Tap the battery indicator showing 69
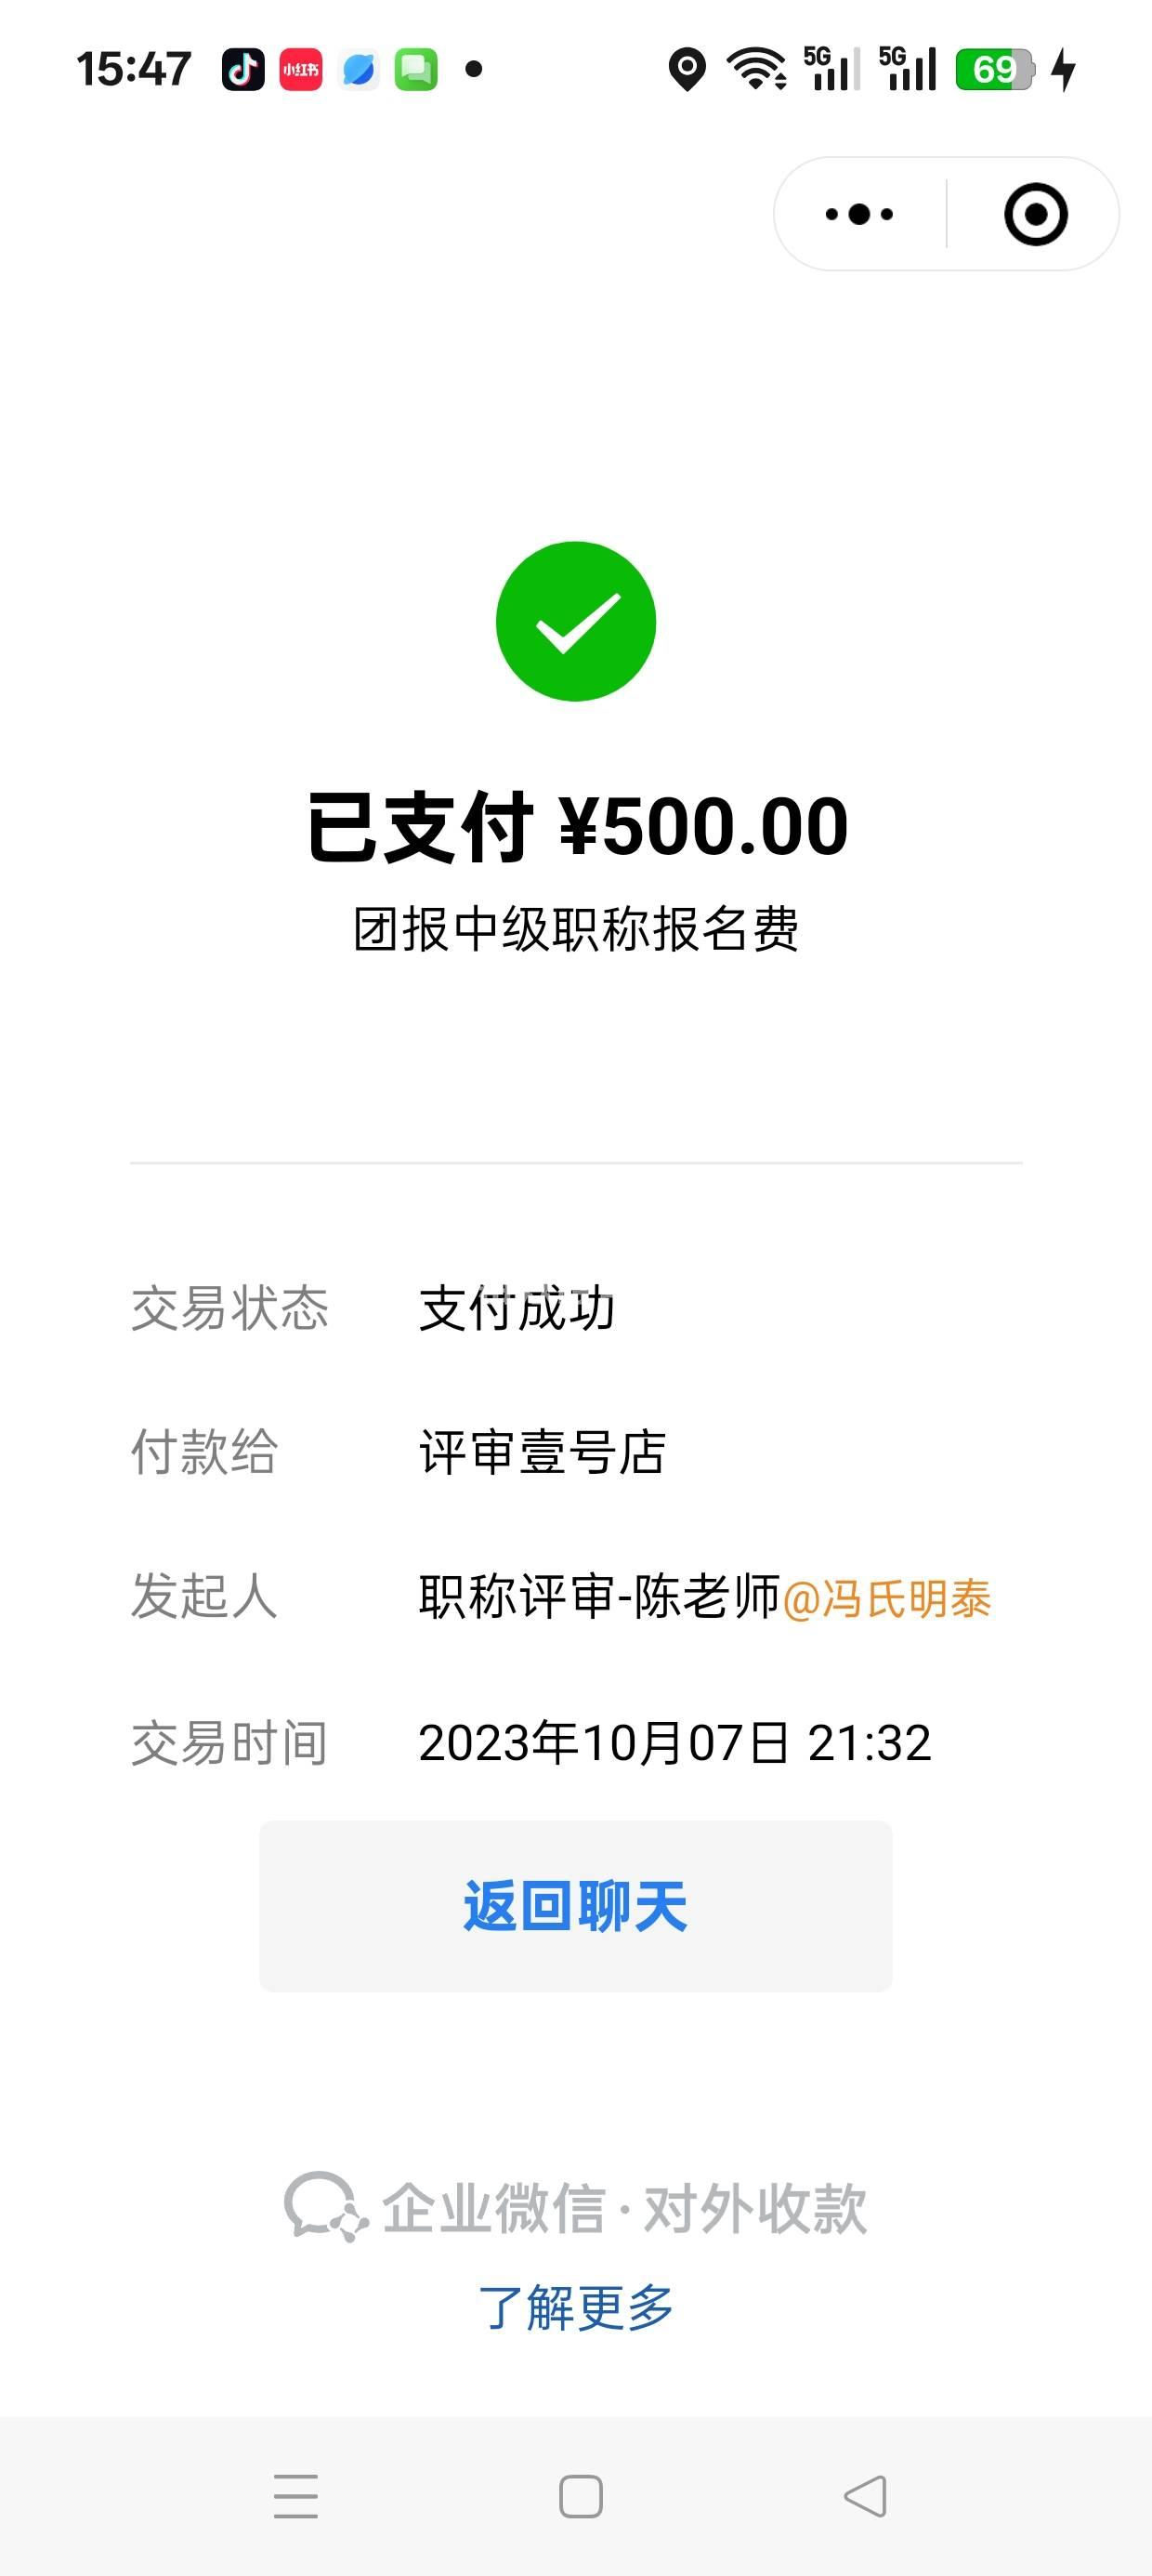 994,70
